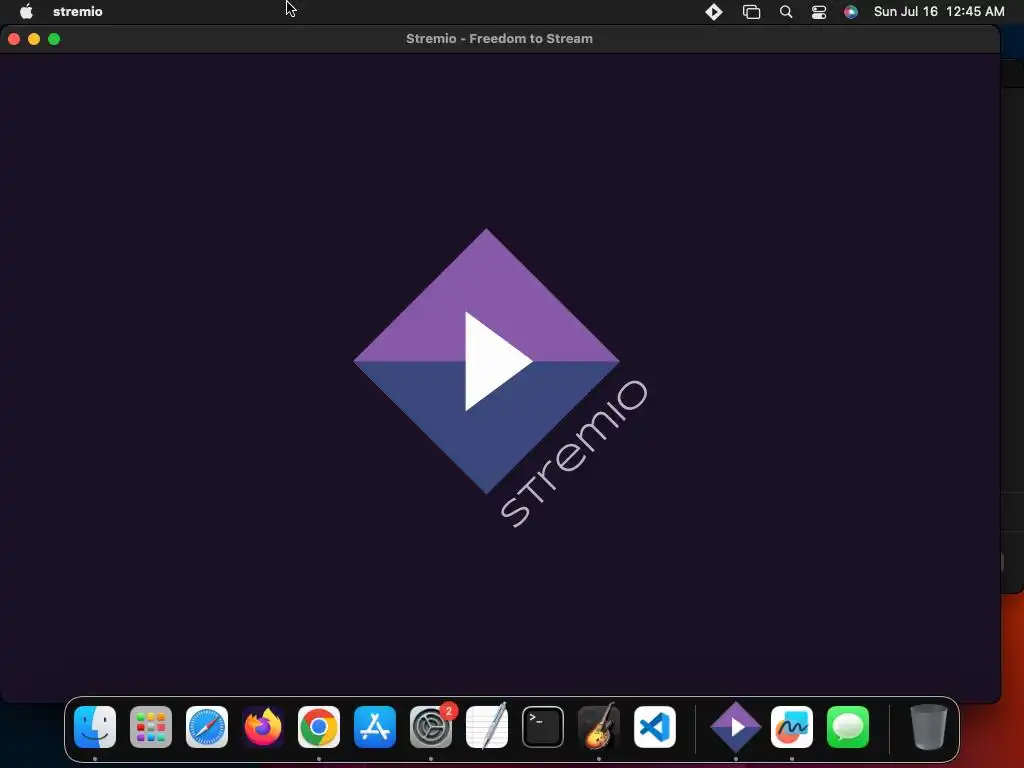Open Messages from the dock
The width and height of the screenshot is (1024, 768).
pos(848,727)
